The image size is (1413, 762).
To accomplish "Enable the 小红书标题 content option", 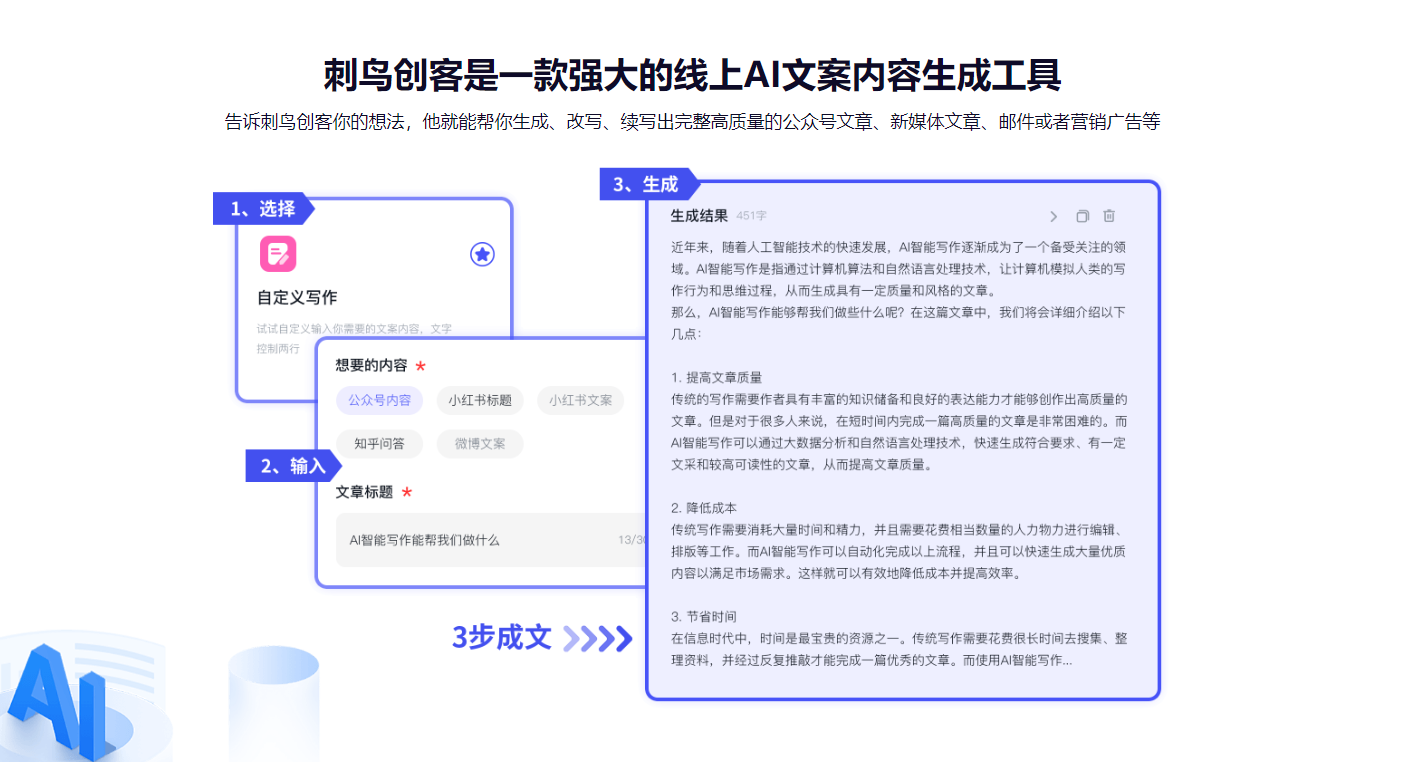I will point(480,400).
